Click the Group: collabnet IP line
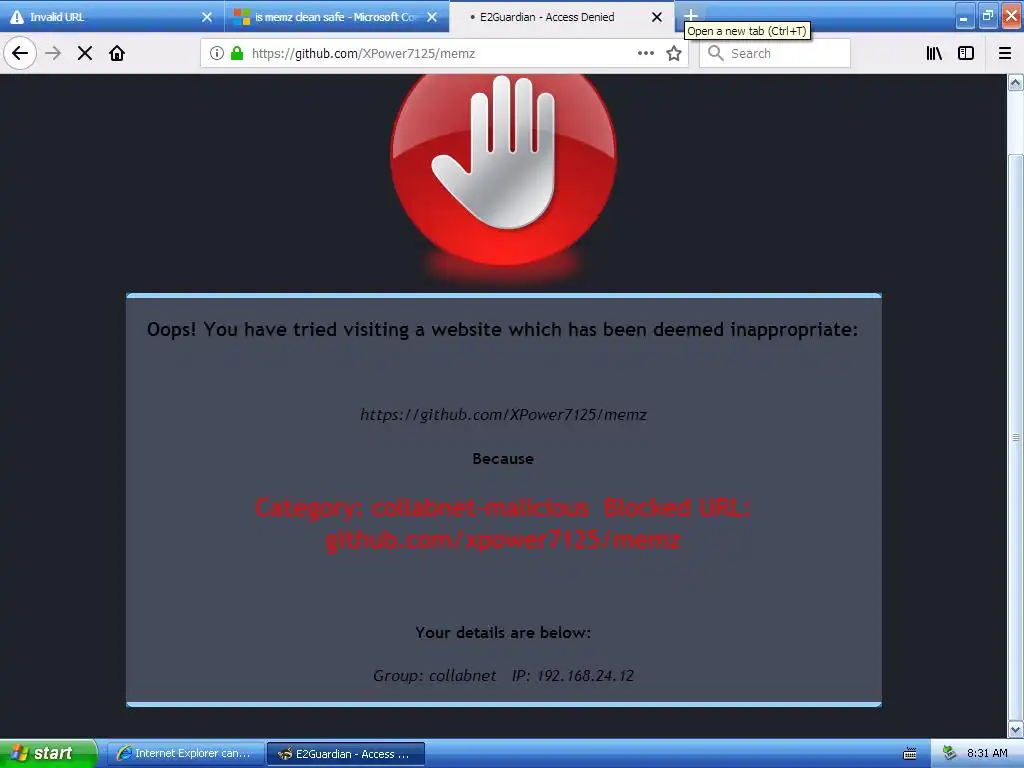This screenshot has height=768, width=1024. coord(504,676)
